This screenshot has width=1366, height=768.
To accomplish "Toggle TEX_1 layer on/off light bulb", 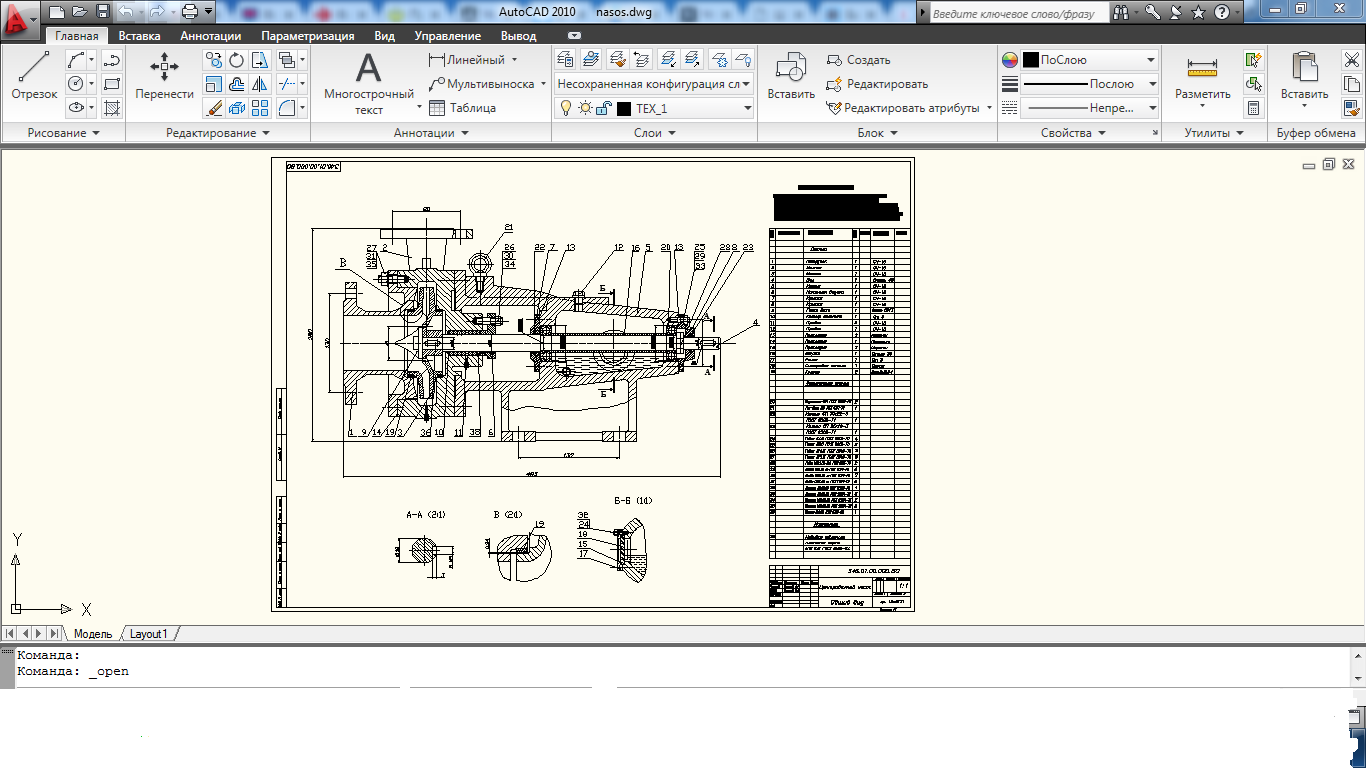I will click(x=566, y=108).
